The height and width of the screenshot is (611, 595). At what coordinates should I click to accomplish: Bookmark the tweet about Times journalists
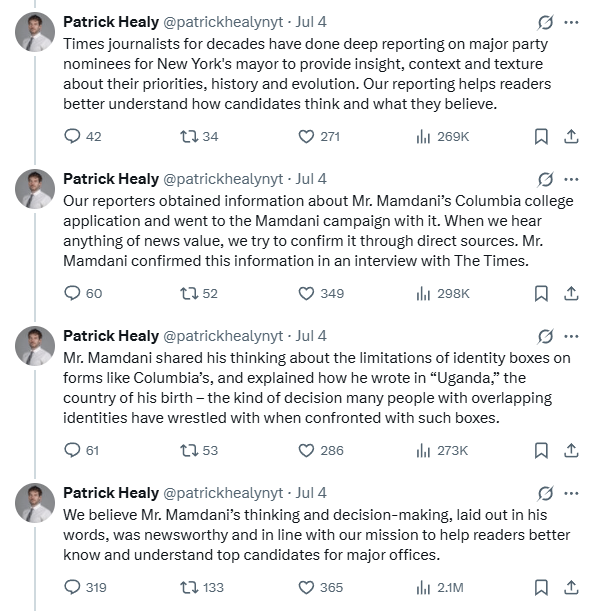541,137
